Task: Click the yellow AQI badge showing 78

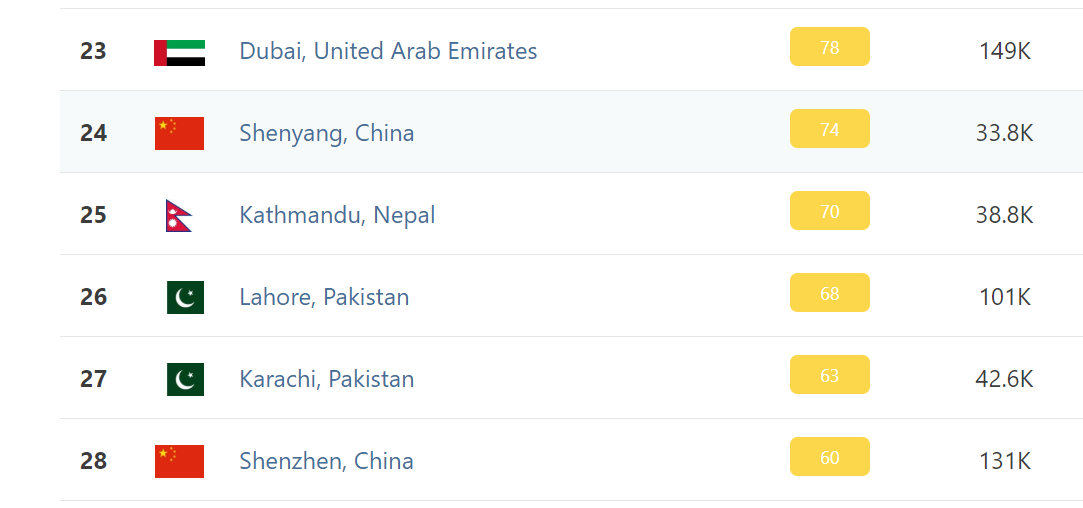Action: tap(830, 46)
